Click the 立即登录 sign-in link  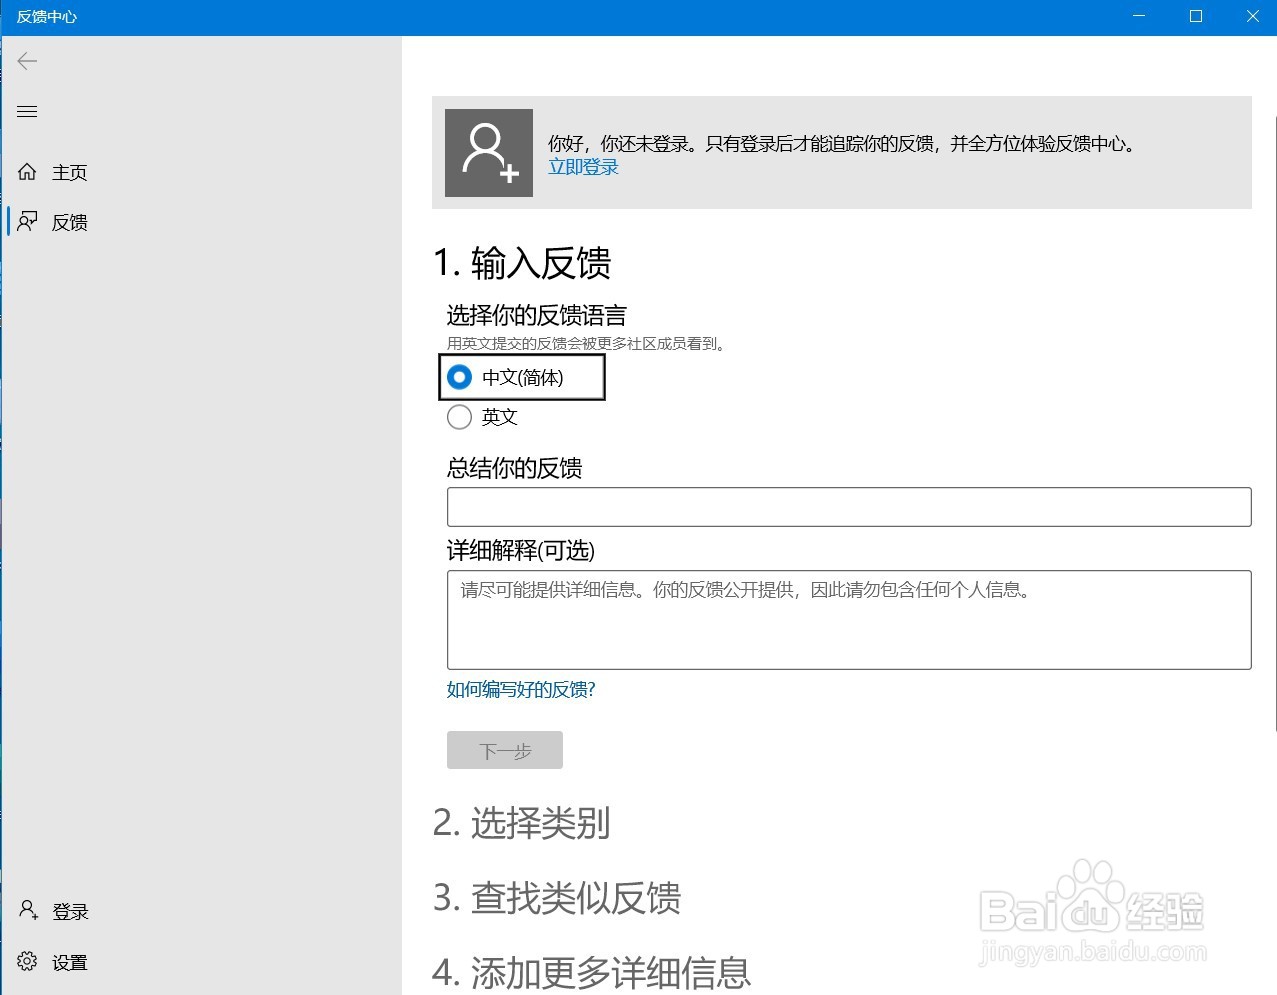pos(583,167)
